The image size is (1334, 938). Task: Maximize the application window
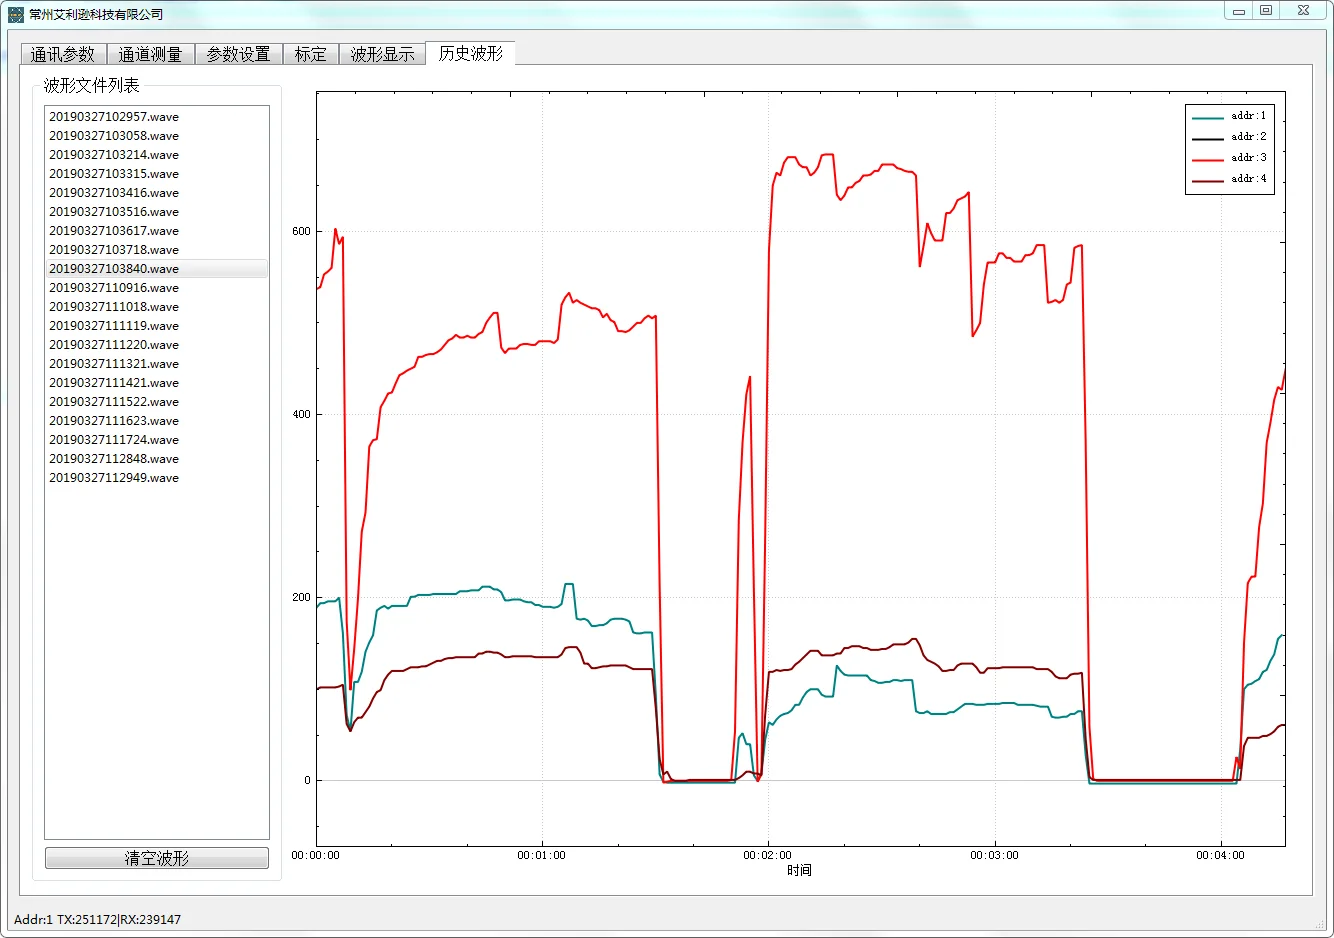point(1266,11)
